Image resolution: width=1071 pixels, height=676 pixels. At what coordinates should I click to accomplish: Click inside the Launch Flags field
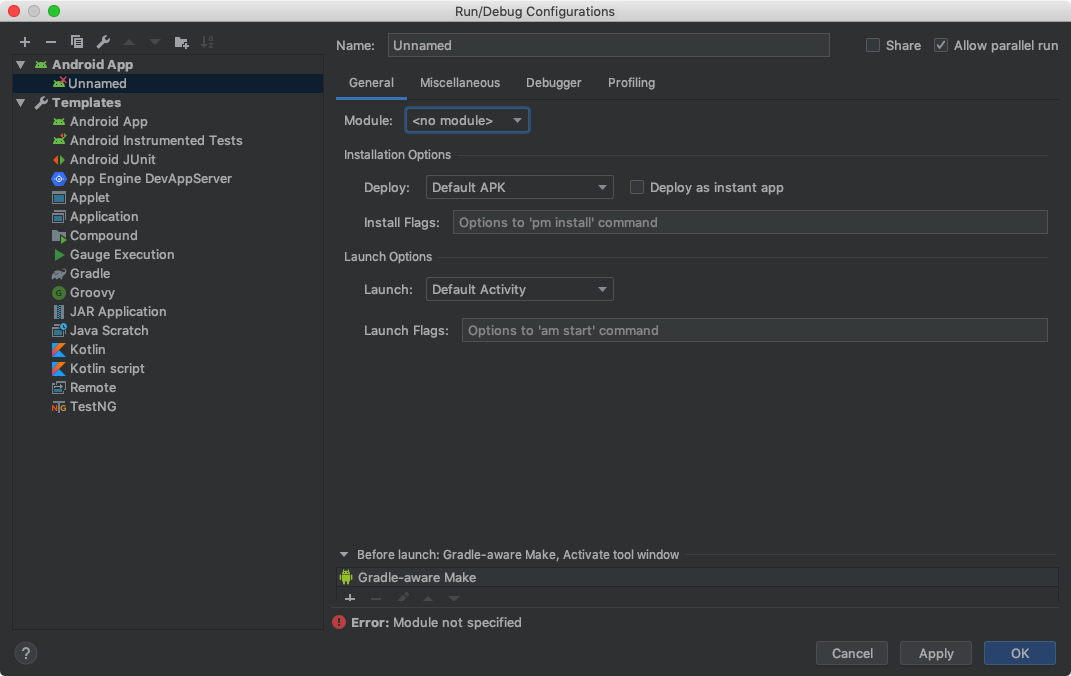coord(754,330)
